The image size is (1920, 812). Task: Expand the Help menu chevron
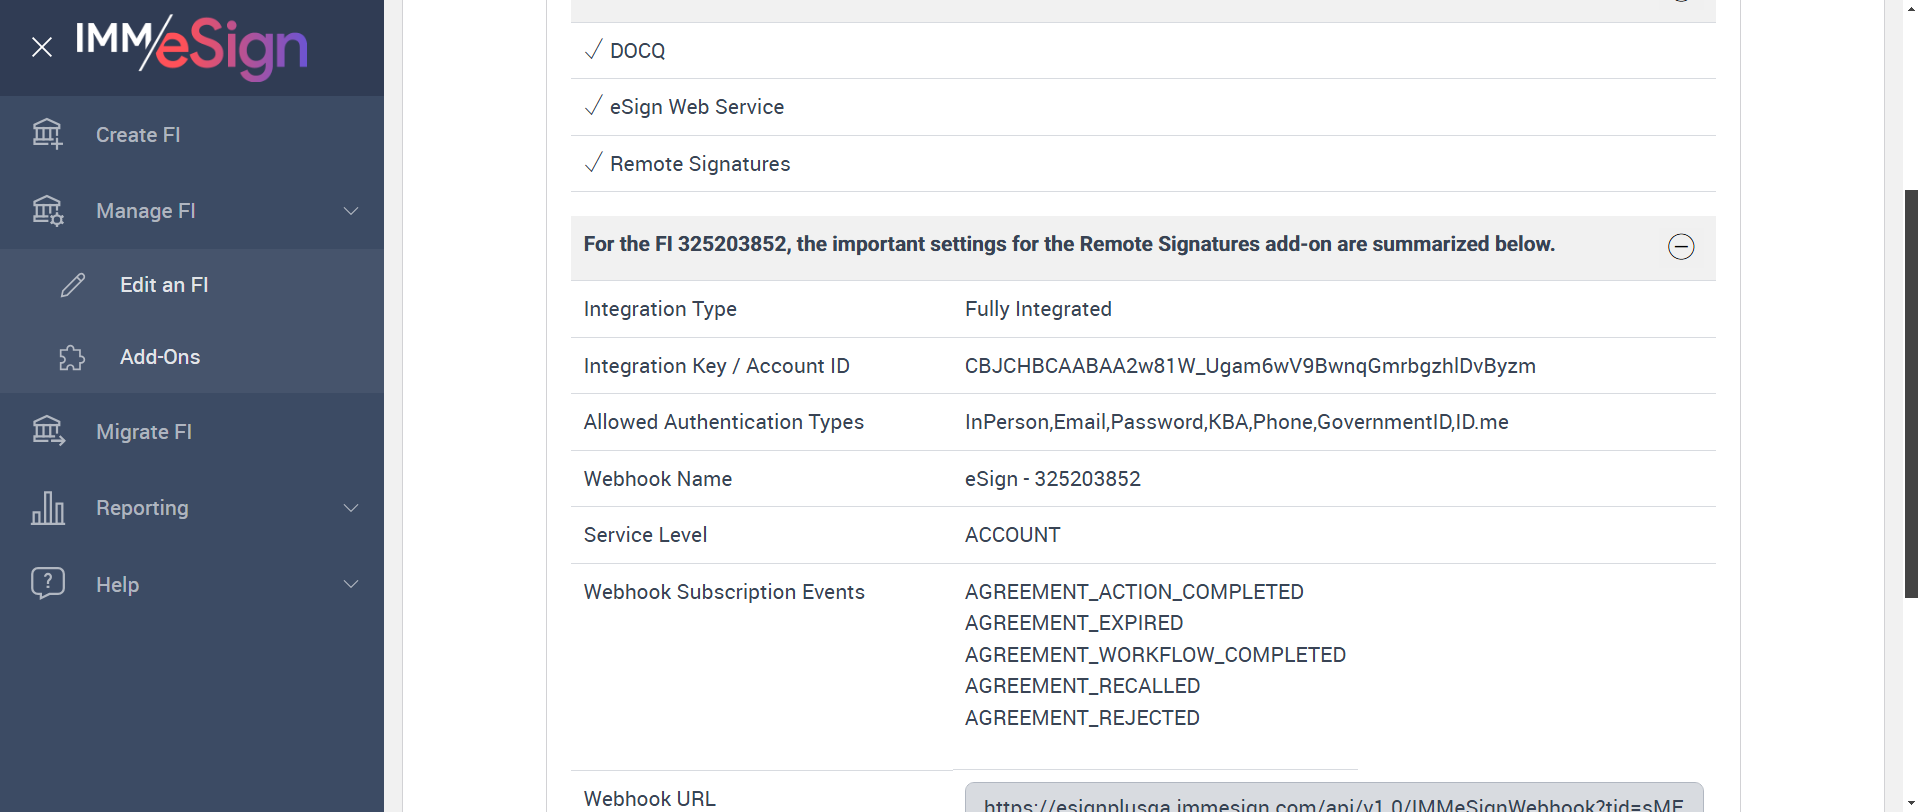click(x=351, y=584)
